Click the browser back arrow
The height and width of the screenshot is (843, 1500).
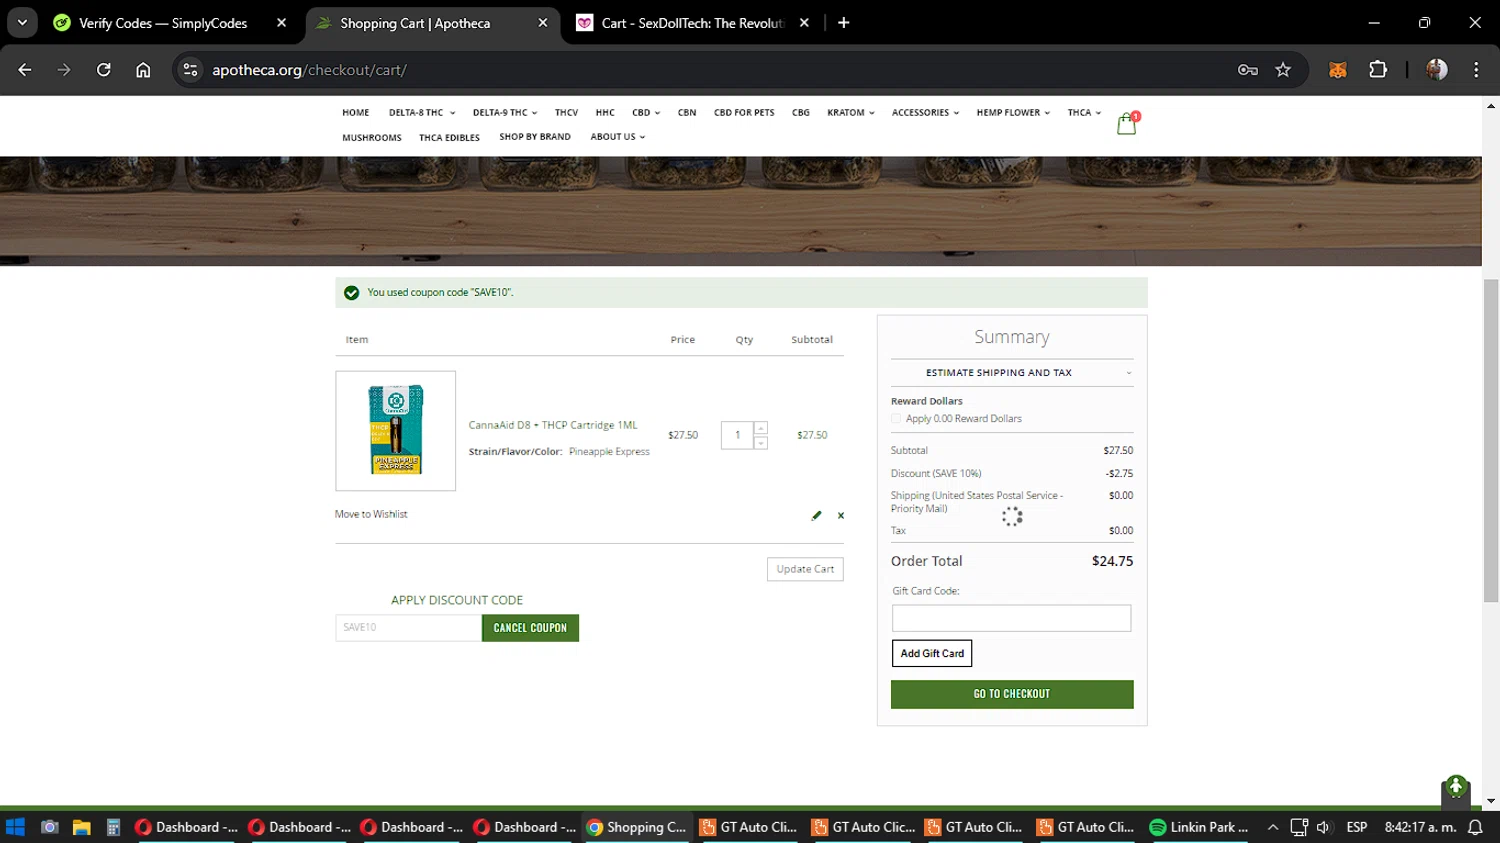[25, 70]
